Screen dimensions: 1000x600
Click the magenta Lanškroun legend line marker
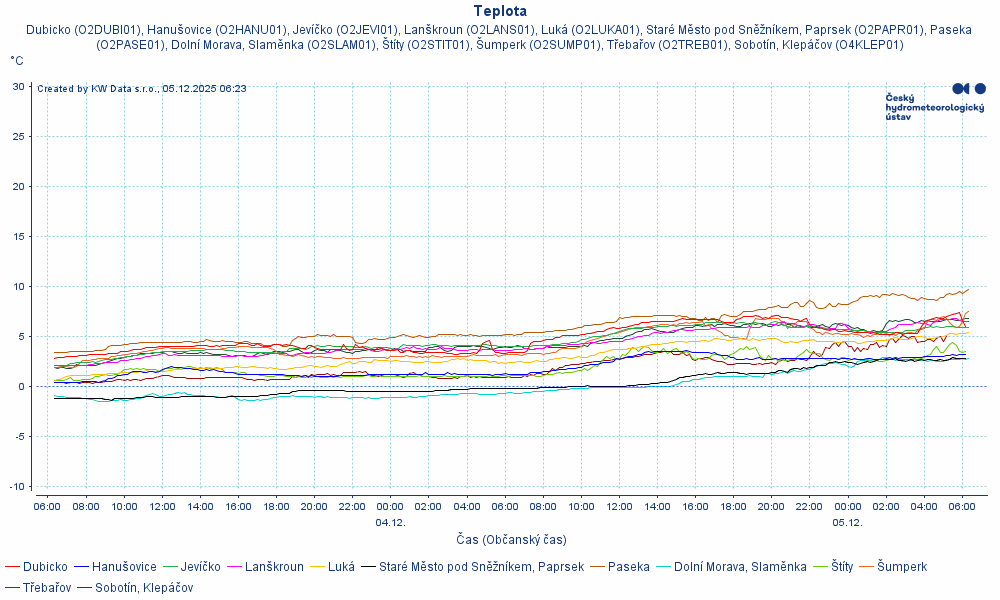235,567
